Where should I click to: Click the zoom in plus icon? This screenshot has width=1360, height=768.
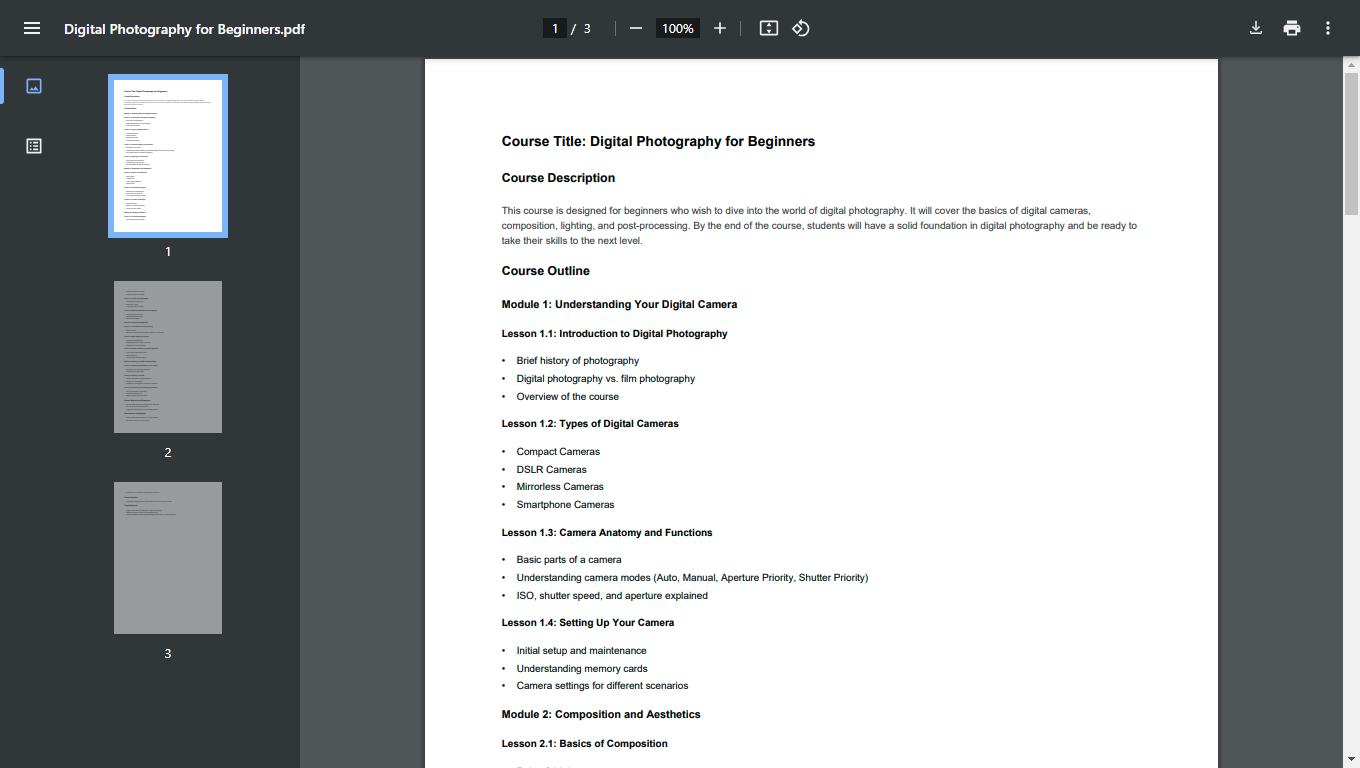(x=720, y=28)
